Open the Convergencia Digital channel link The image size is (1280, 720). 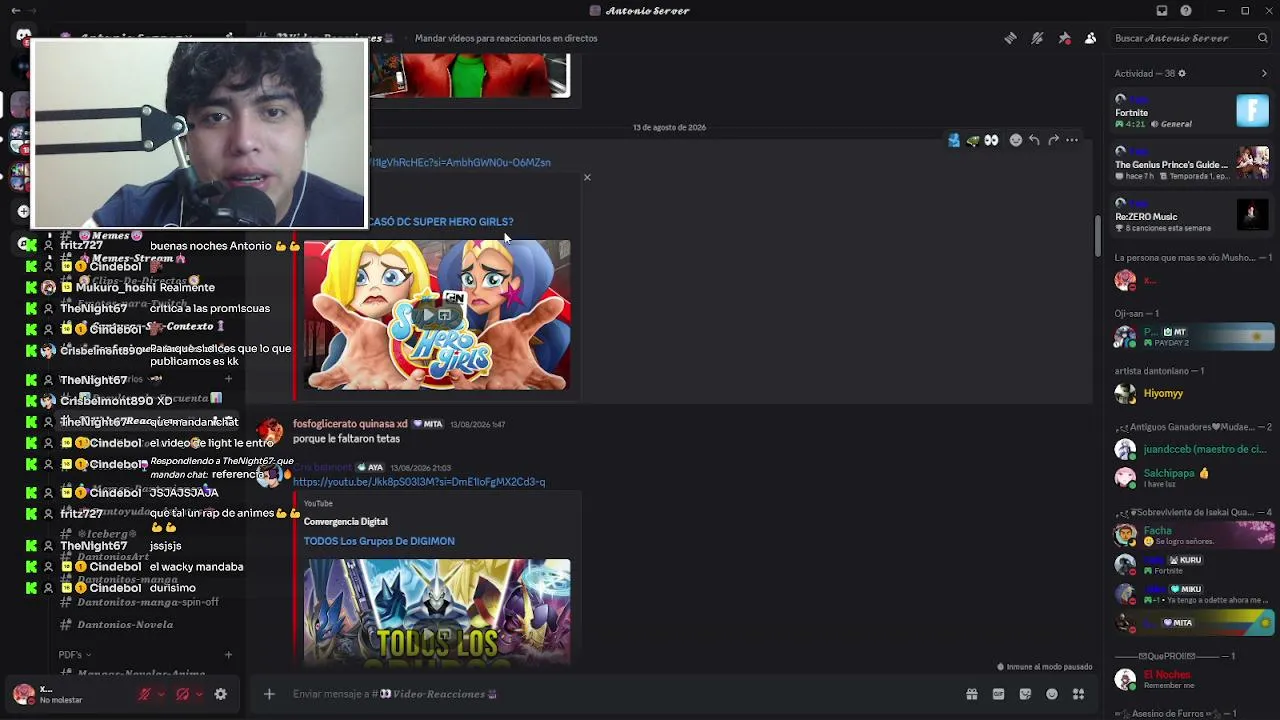pos(346,522)
